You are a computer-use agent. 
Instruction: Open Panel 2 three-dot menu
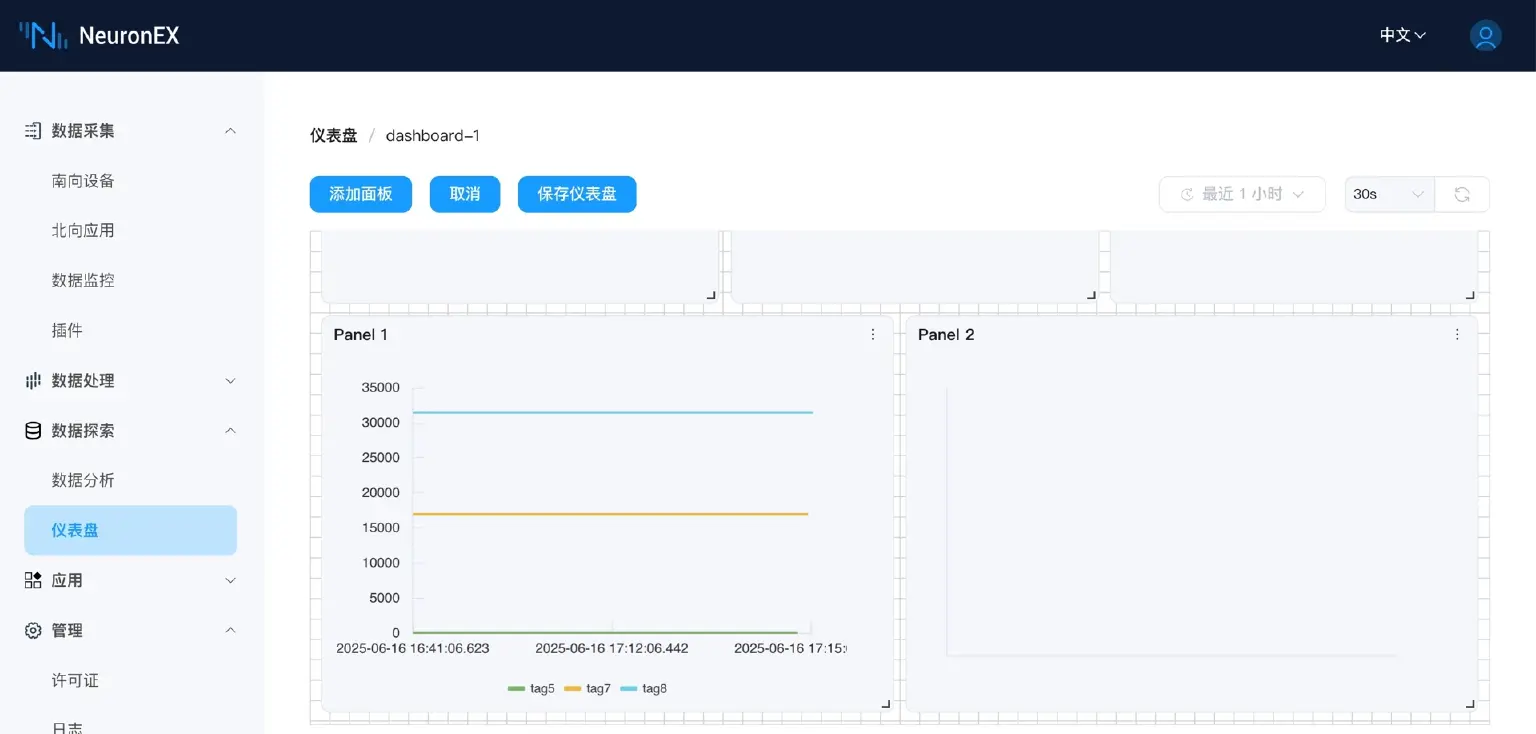point(1457,335)
